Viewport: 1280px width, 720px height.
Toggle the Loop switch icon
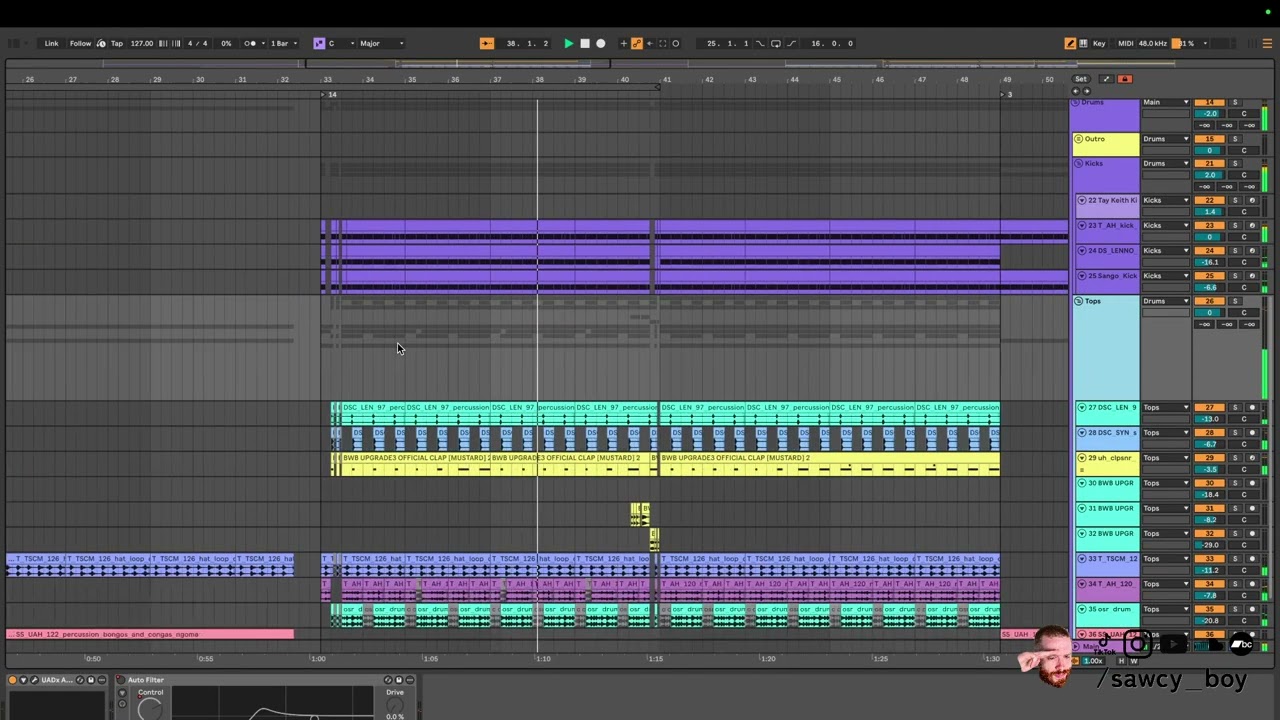coord(776,43)
